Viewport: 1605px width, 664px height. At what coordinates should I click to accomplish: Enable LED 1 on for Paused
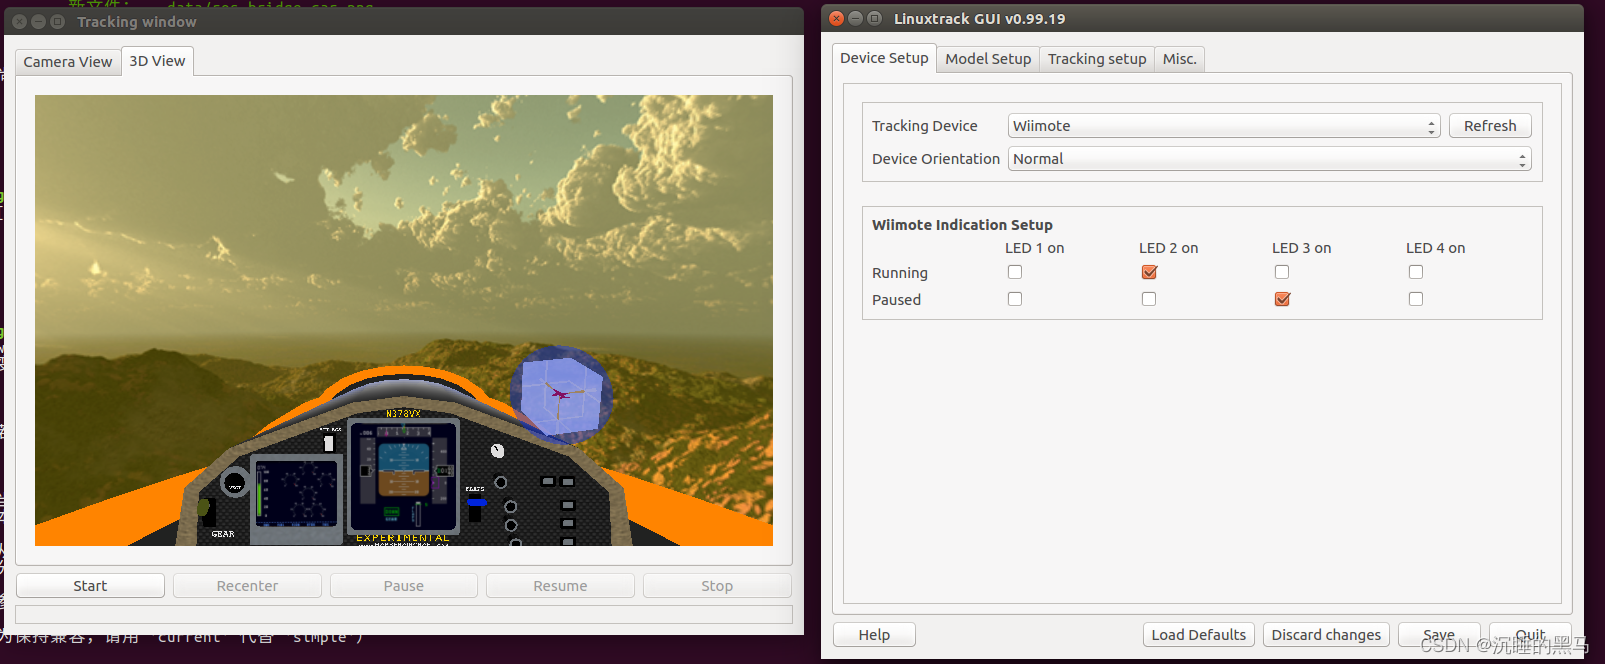click(1015, 299)
